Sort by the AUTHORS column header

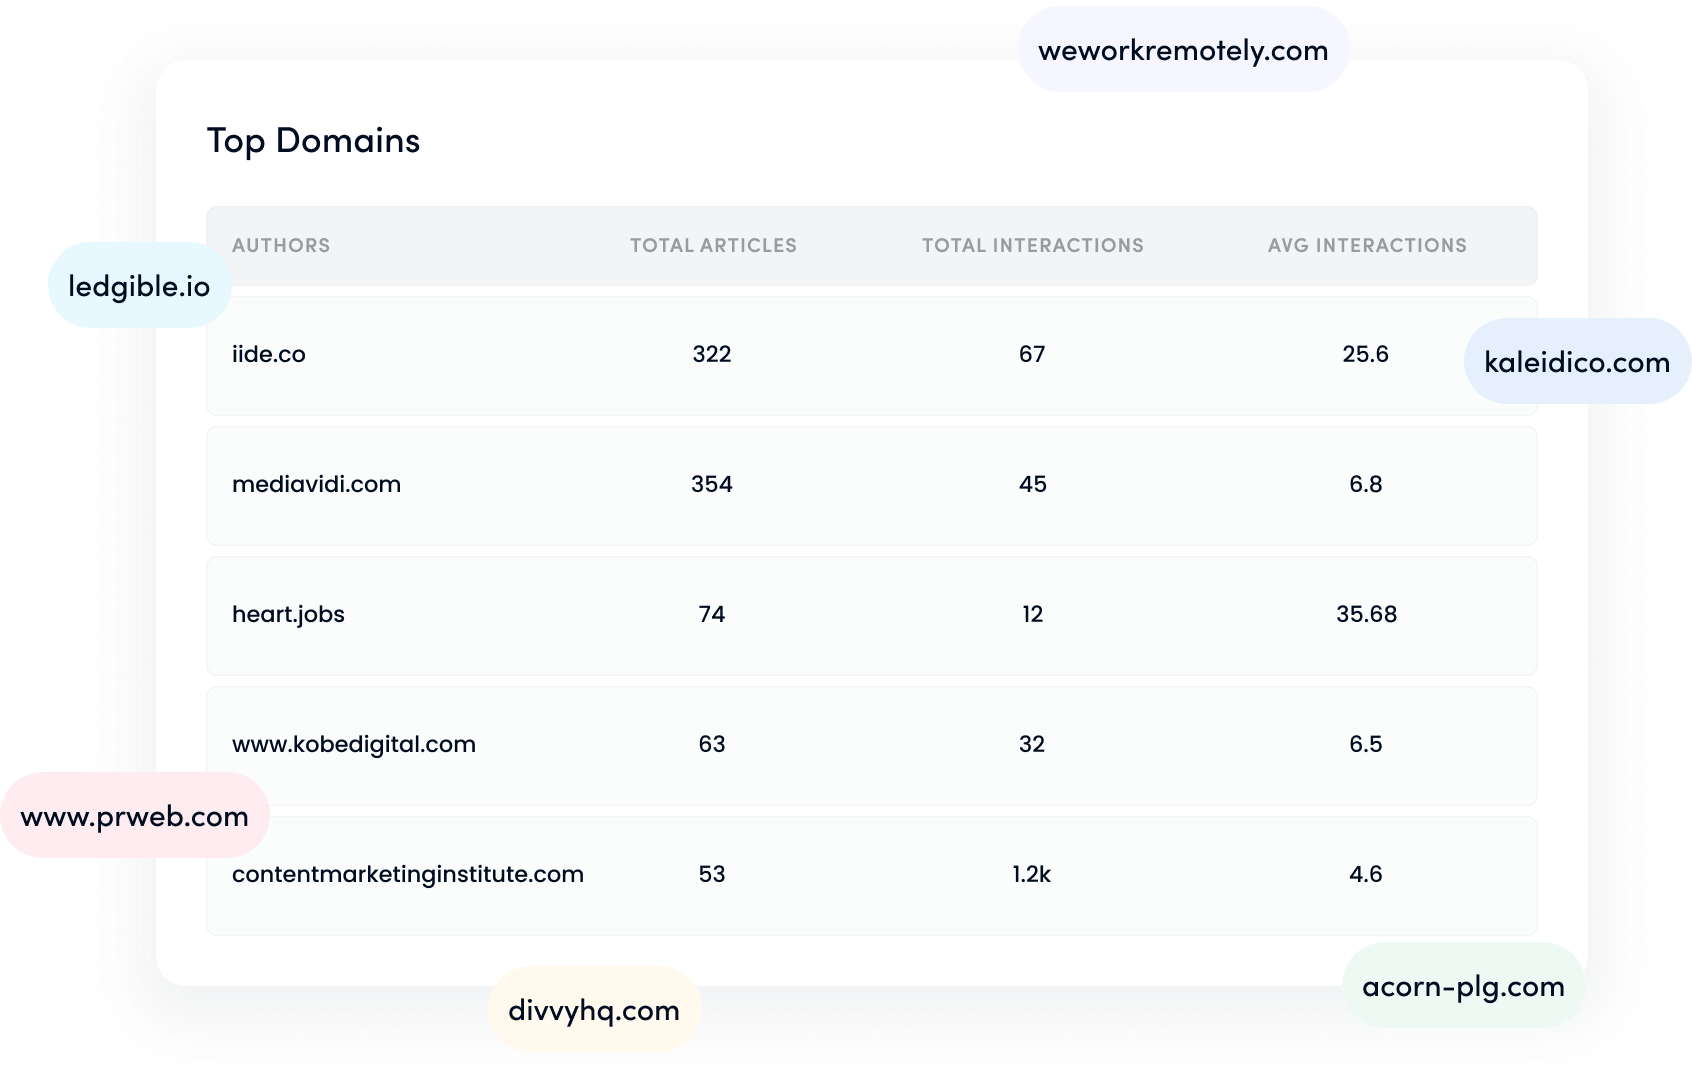(281, 245)
